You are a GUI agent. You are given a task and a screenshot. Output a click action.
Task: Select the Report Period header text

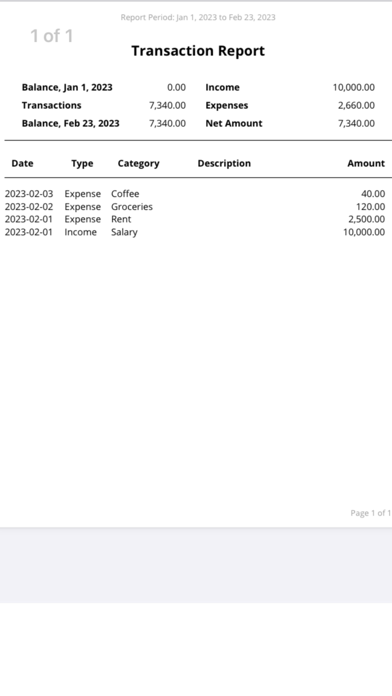tap(198, 17)
